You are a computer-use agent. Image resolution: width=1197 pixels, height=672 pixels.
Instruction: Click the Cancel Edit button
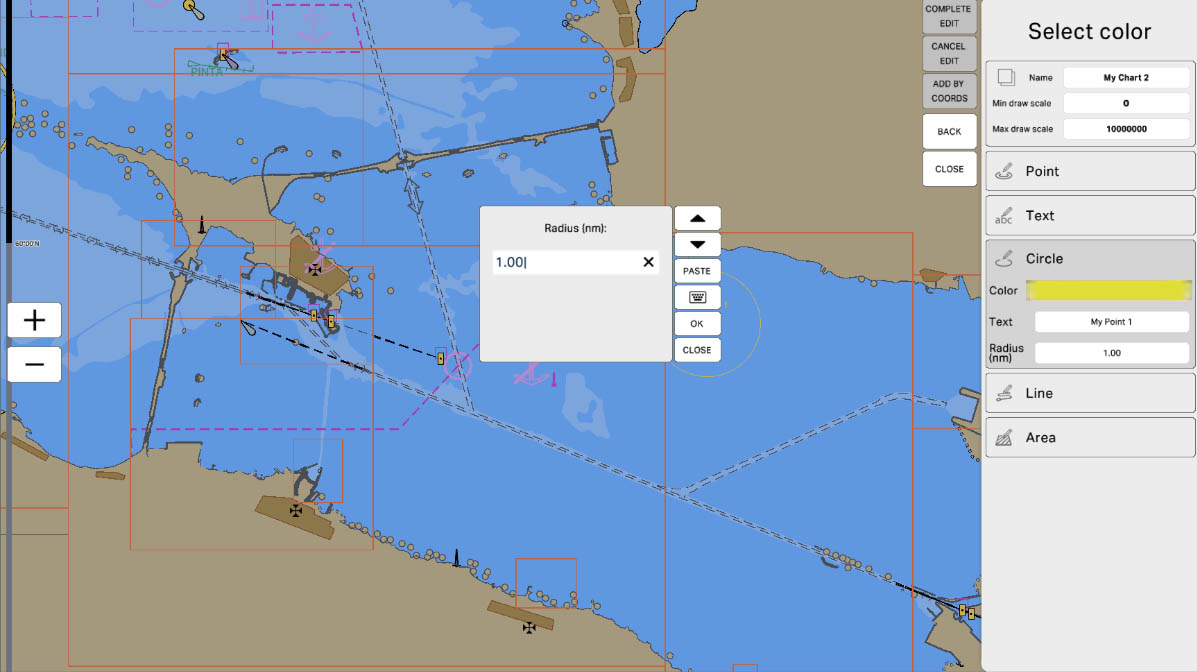click(x=949, y=53)
